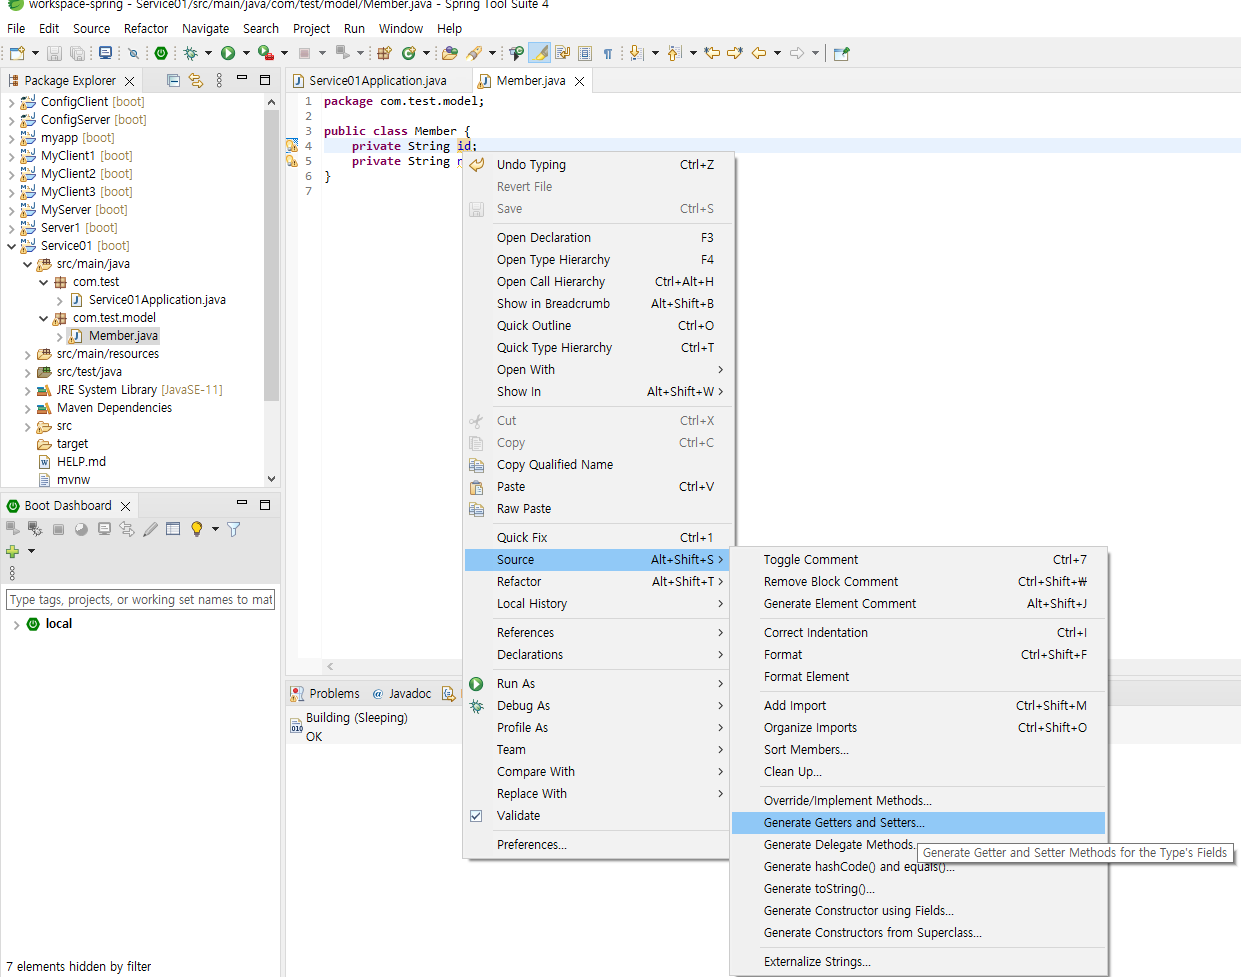The height and width of the screenshot is (977, 1241).
Task: Close the Member.java editor tab
Action: click(x=579, y=81)
